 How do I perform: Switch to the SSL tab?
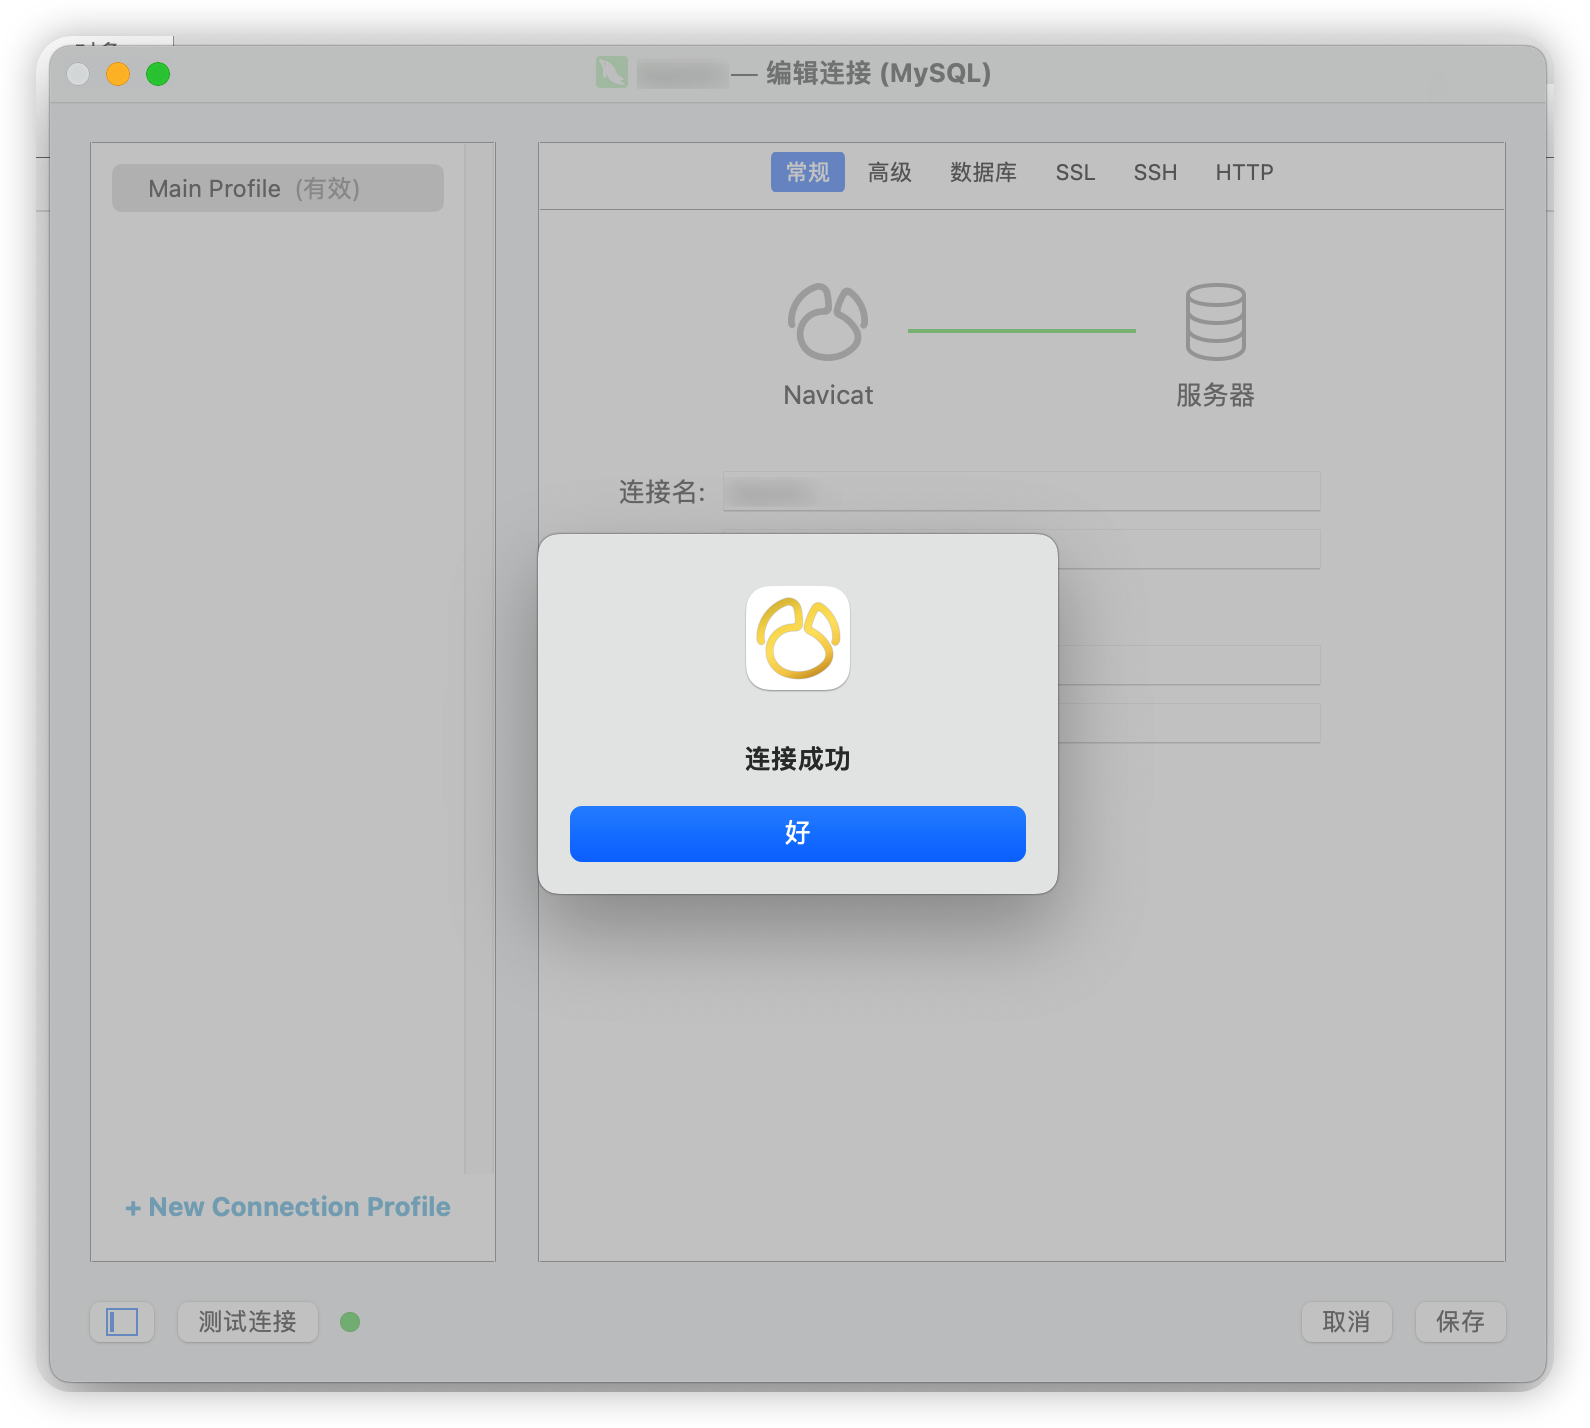[x=1075, y=172]
